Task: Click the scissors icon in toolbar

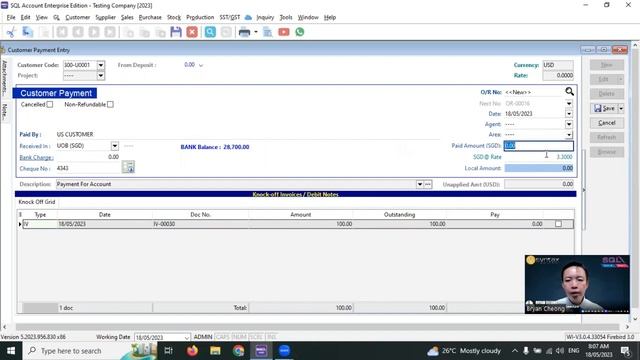Action: point(11,32)
